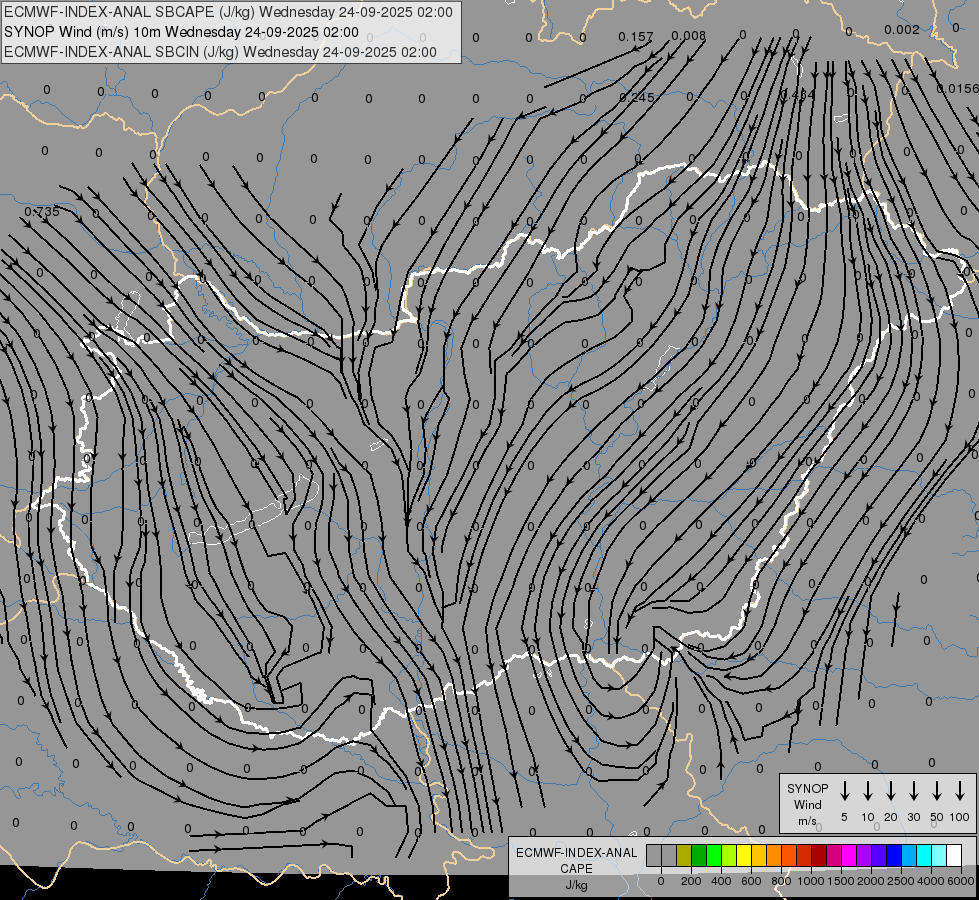
Task: Click the 0.735 value at left edge
Action: coord(42,212)
